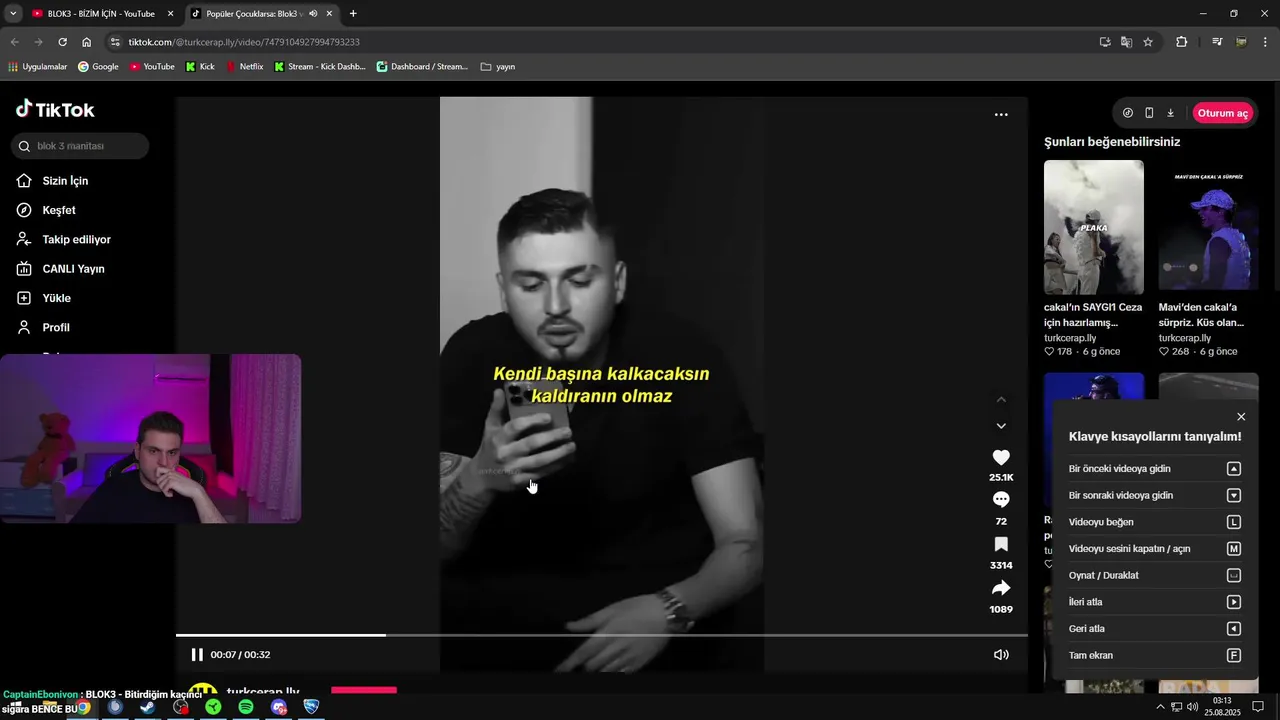Open tab search dropdown arrow
This screenshot has height=720, width=1280.
13,14
